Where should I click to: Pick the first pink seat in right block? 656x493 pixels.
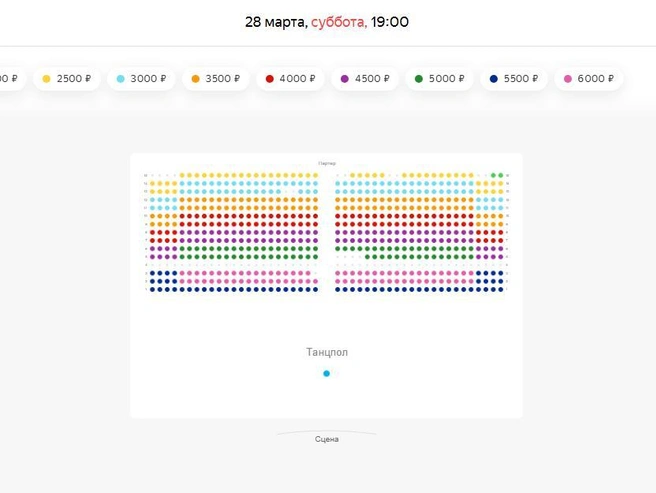pyautogui.click(x=338, y=273)
